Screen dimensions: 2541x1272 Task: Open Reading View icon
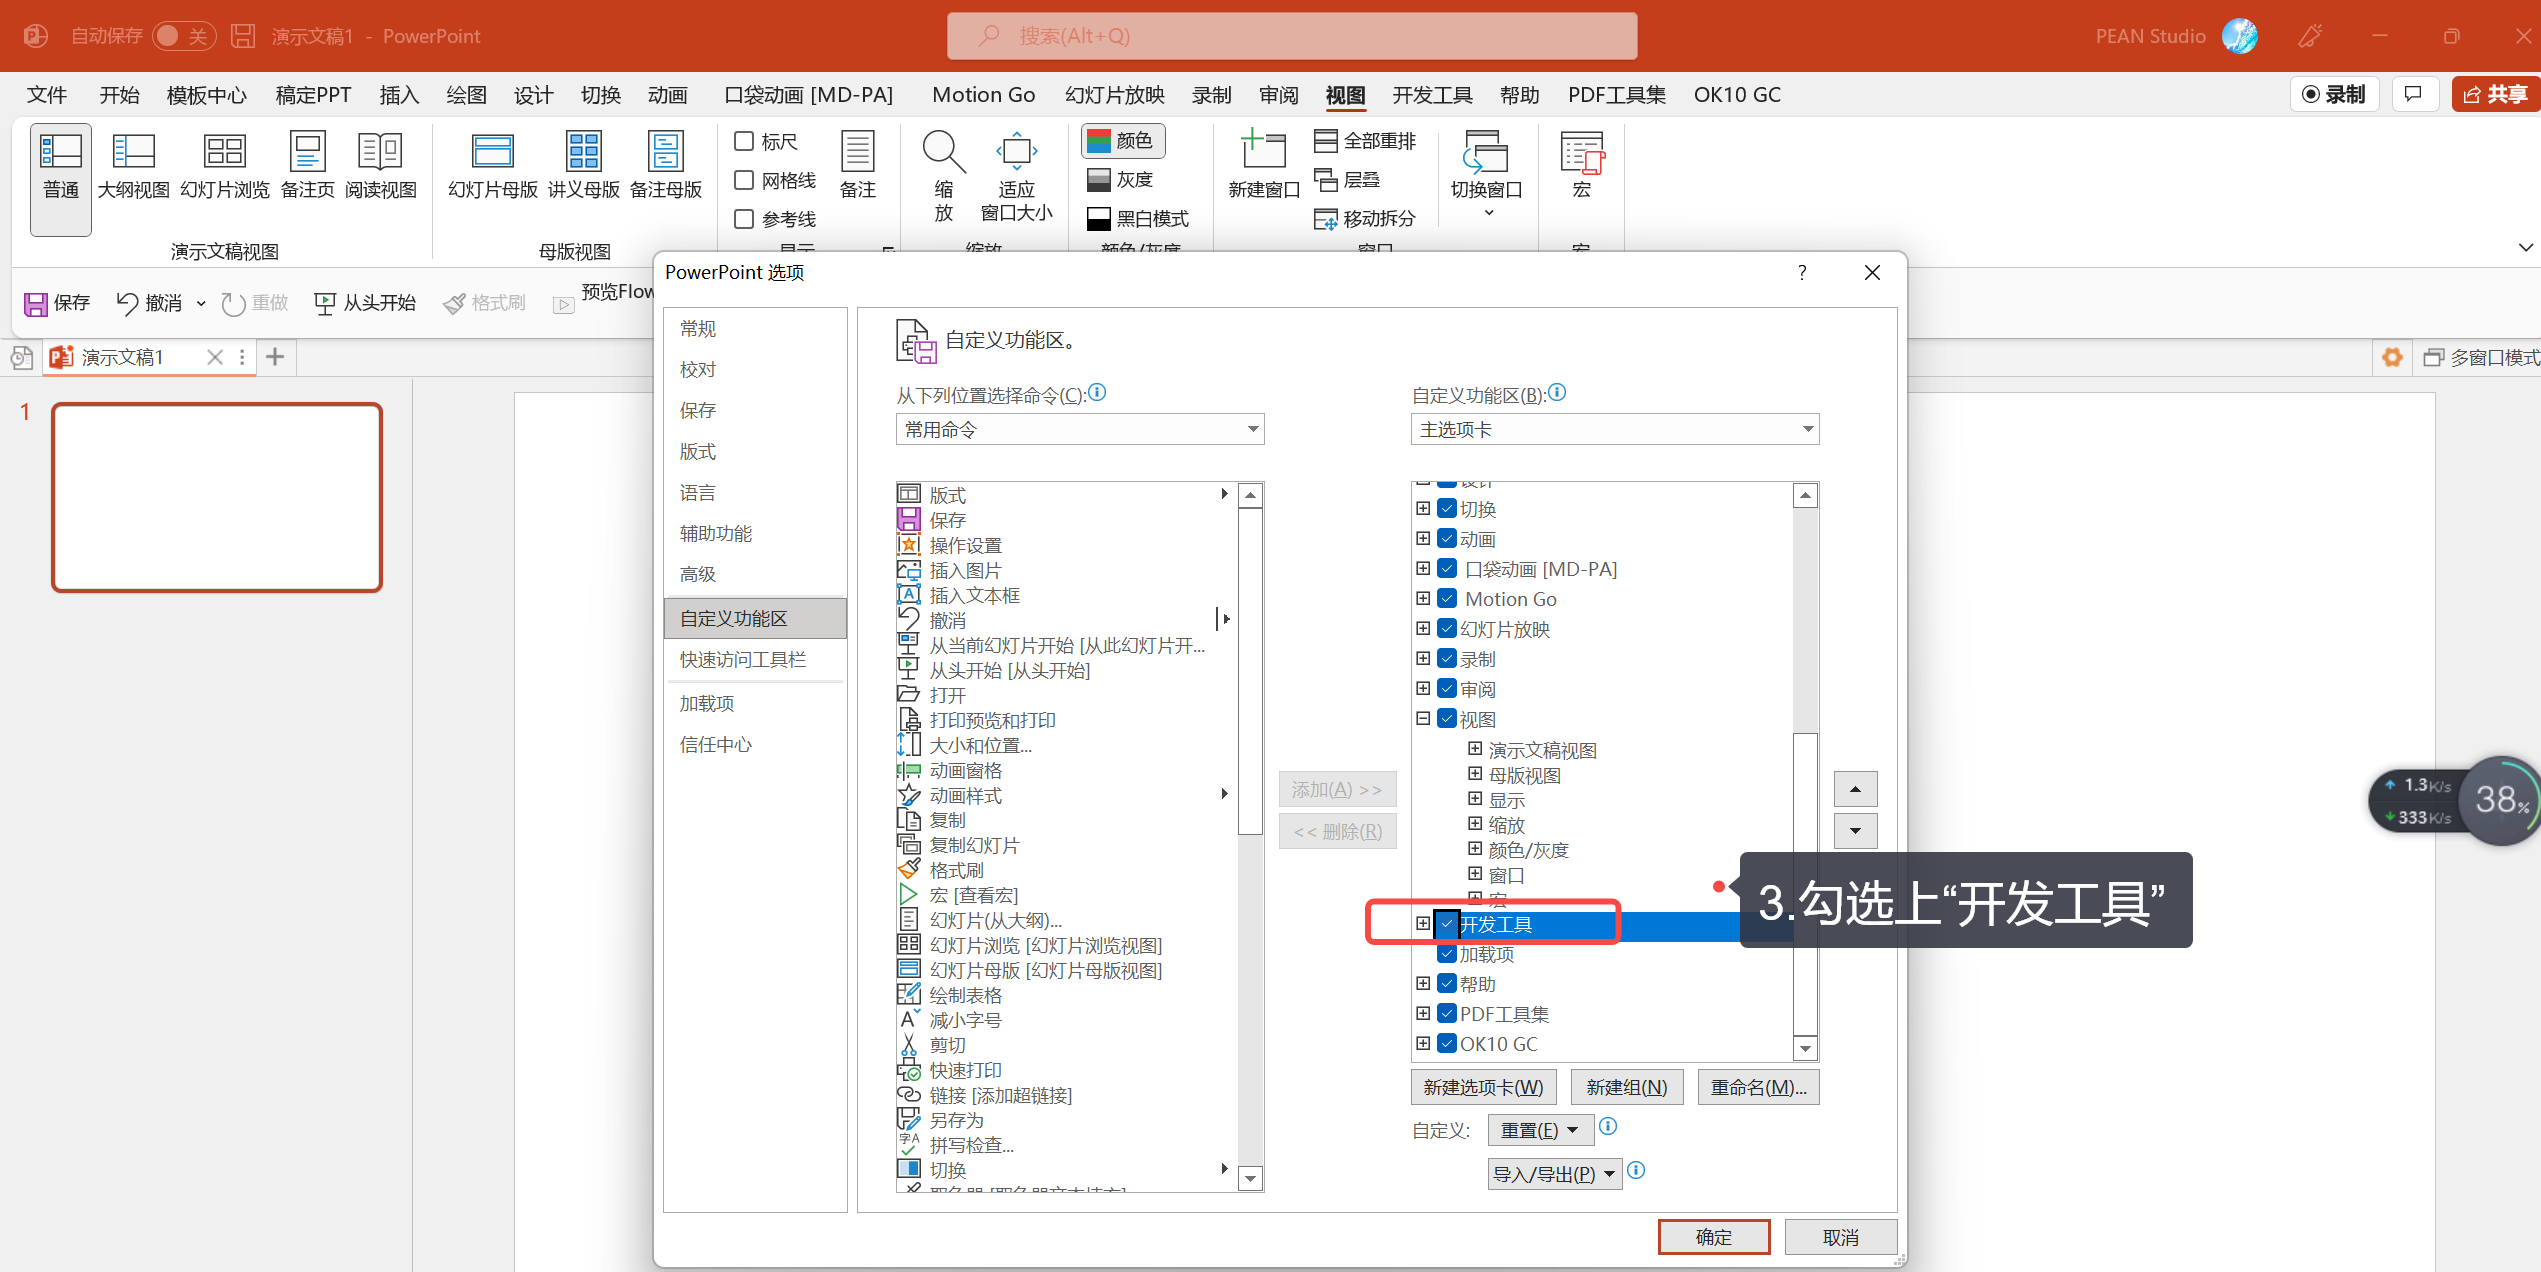380,152
